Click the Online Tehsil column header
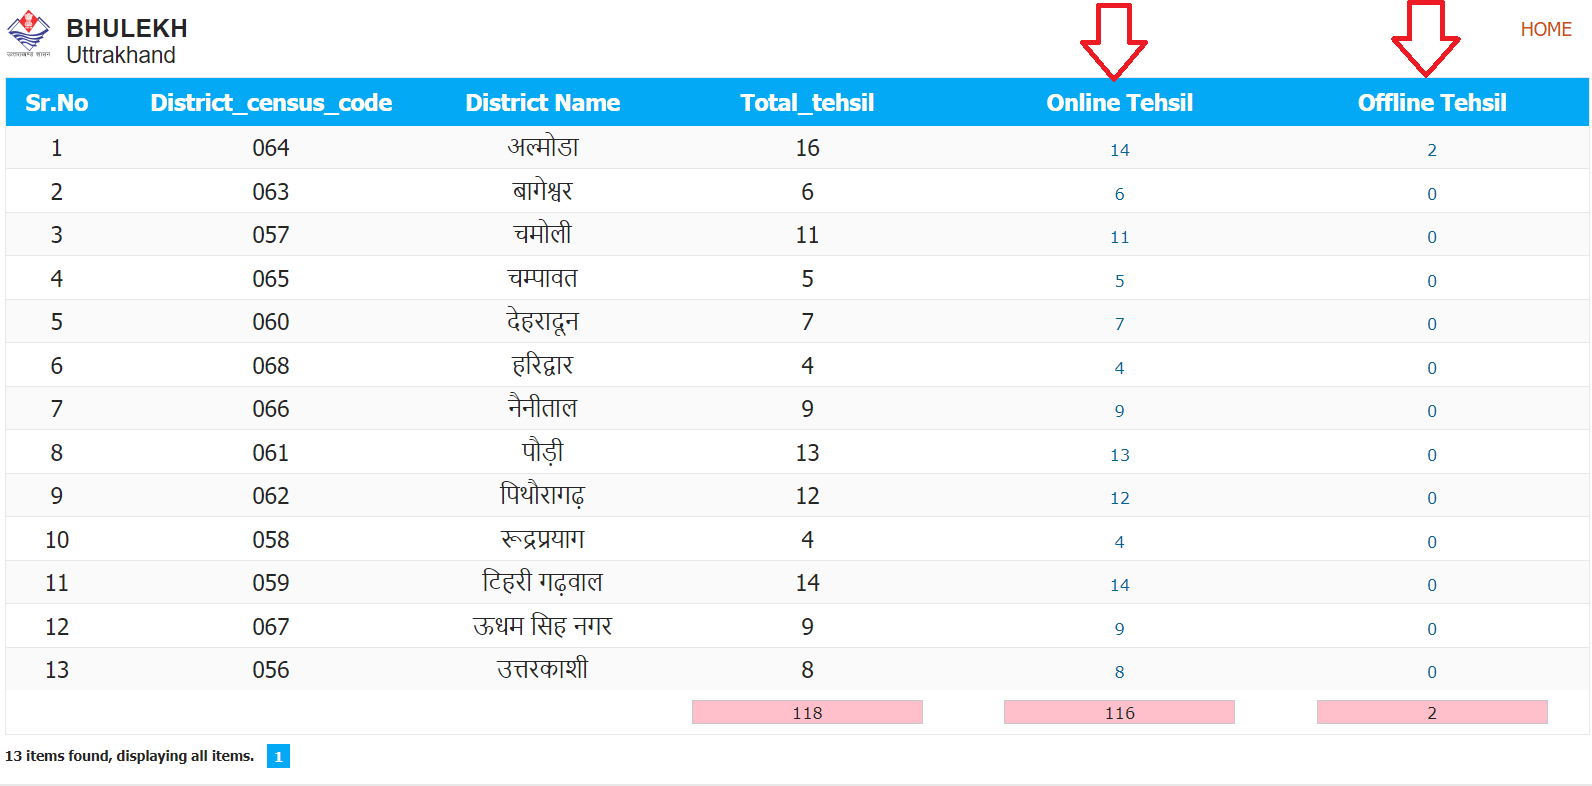This screenshot has width=1592, height=786. (1119, 103)
